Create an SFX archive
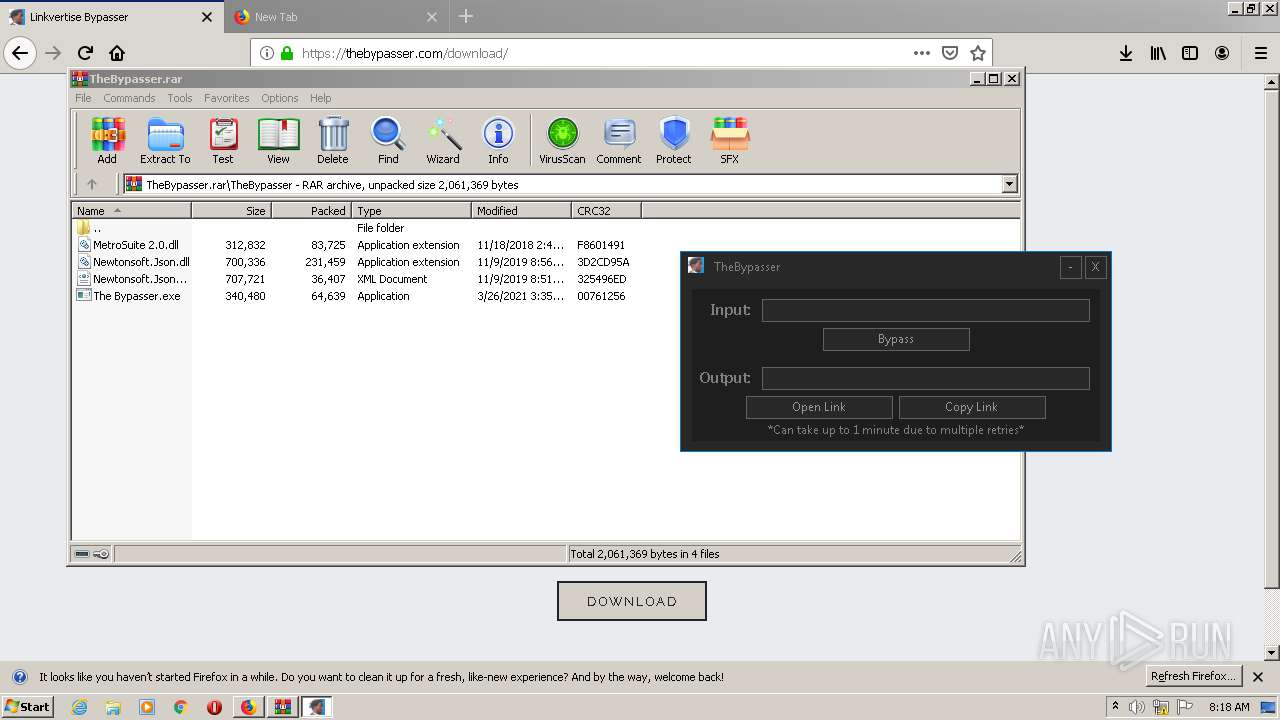 [x=730, y=140]
